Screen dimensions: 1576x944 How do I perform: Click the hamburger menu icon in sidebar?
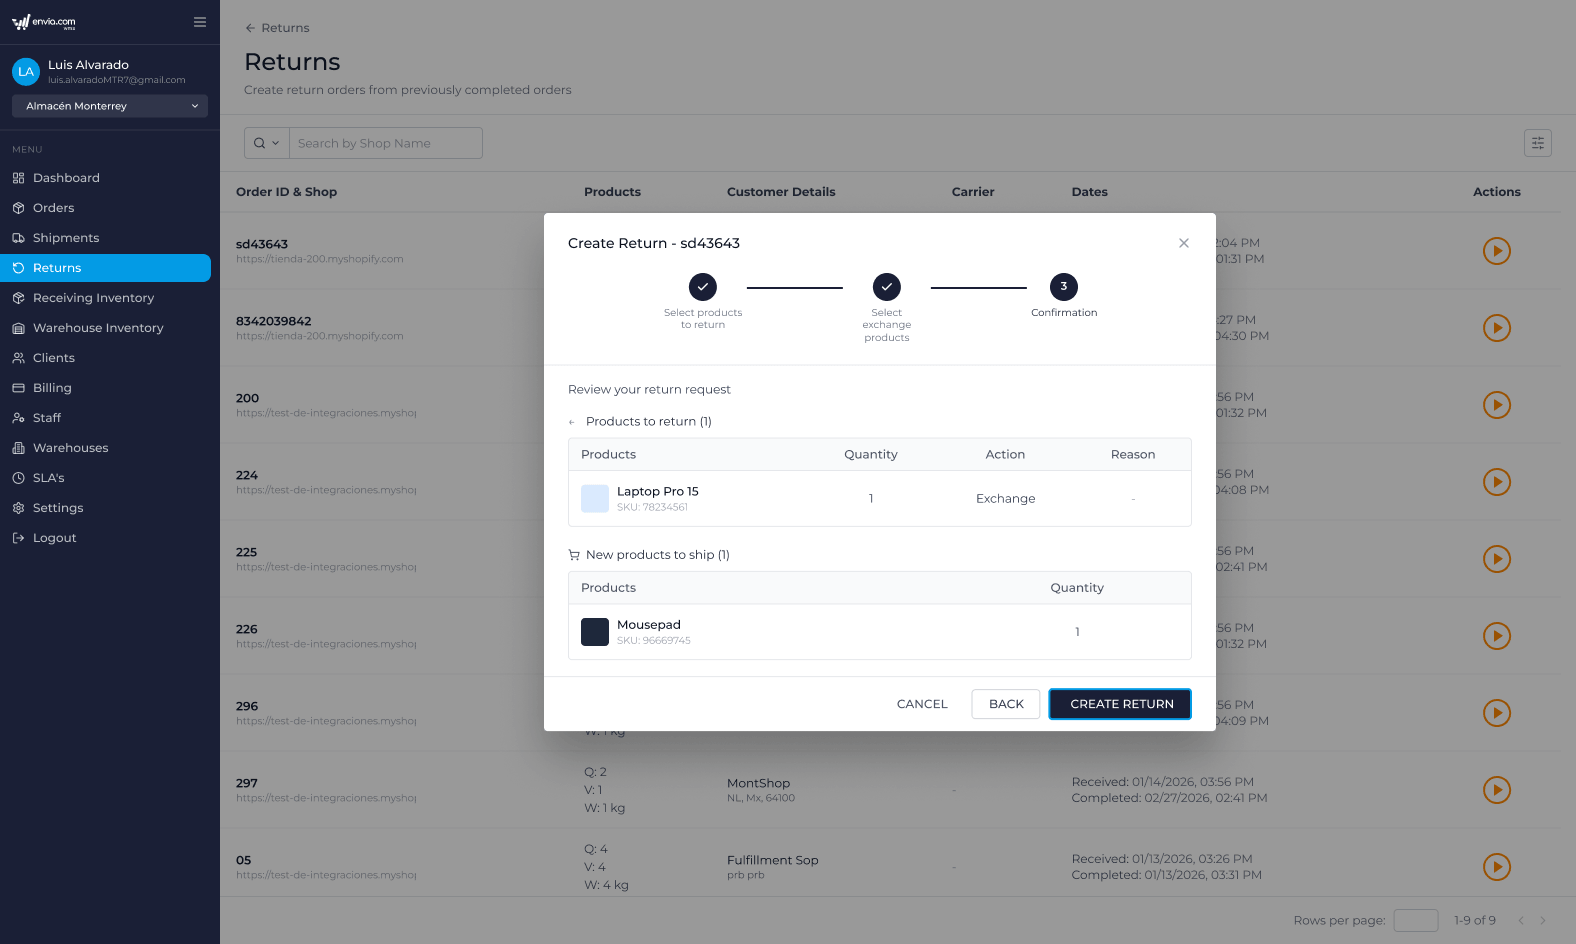point(200,22)
